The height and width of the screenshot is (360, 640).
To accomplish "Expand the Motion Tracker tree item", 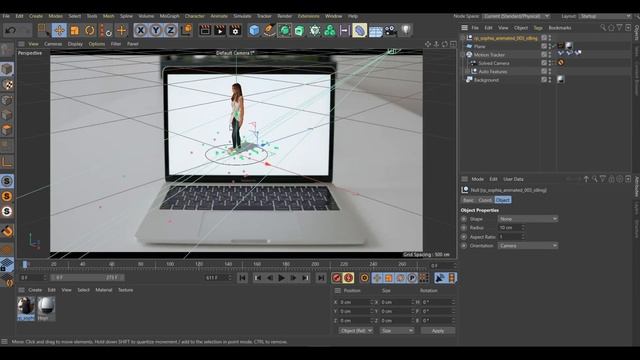I will click(x=463, y=55).
